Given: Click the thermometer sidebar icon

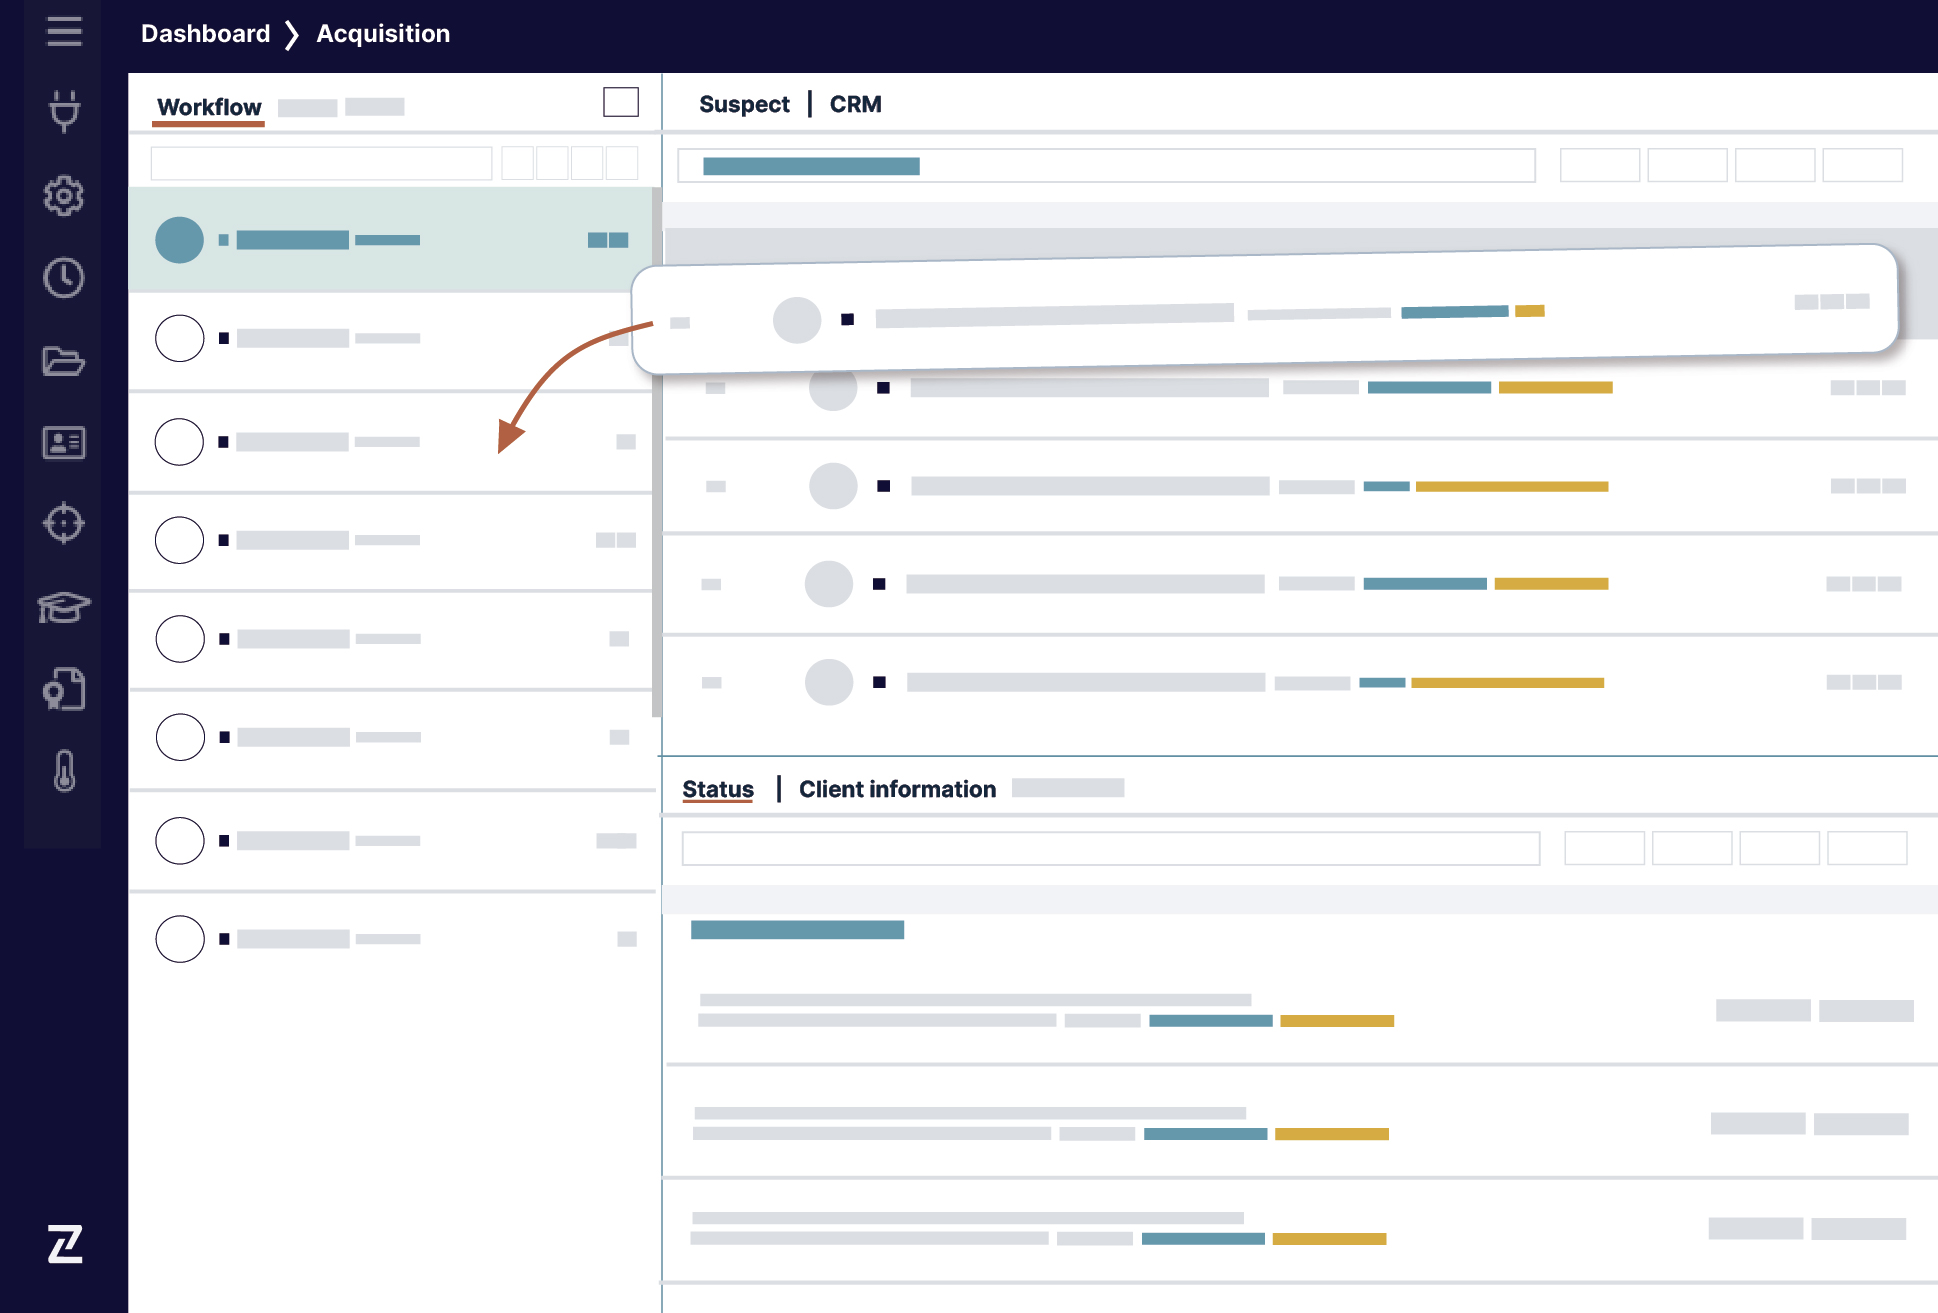Looking at the screenshot, I should pyautogui.click(x=65, y=771).
